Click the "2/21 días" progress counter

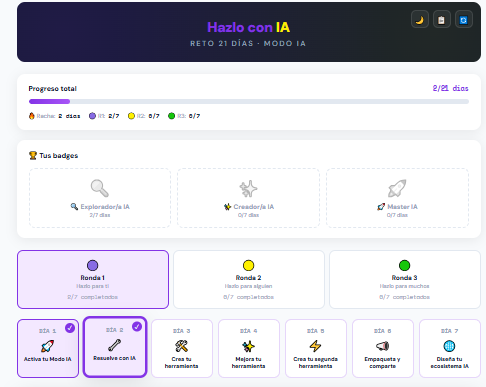(x=450, y=88)
